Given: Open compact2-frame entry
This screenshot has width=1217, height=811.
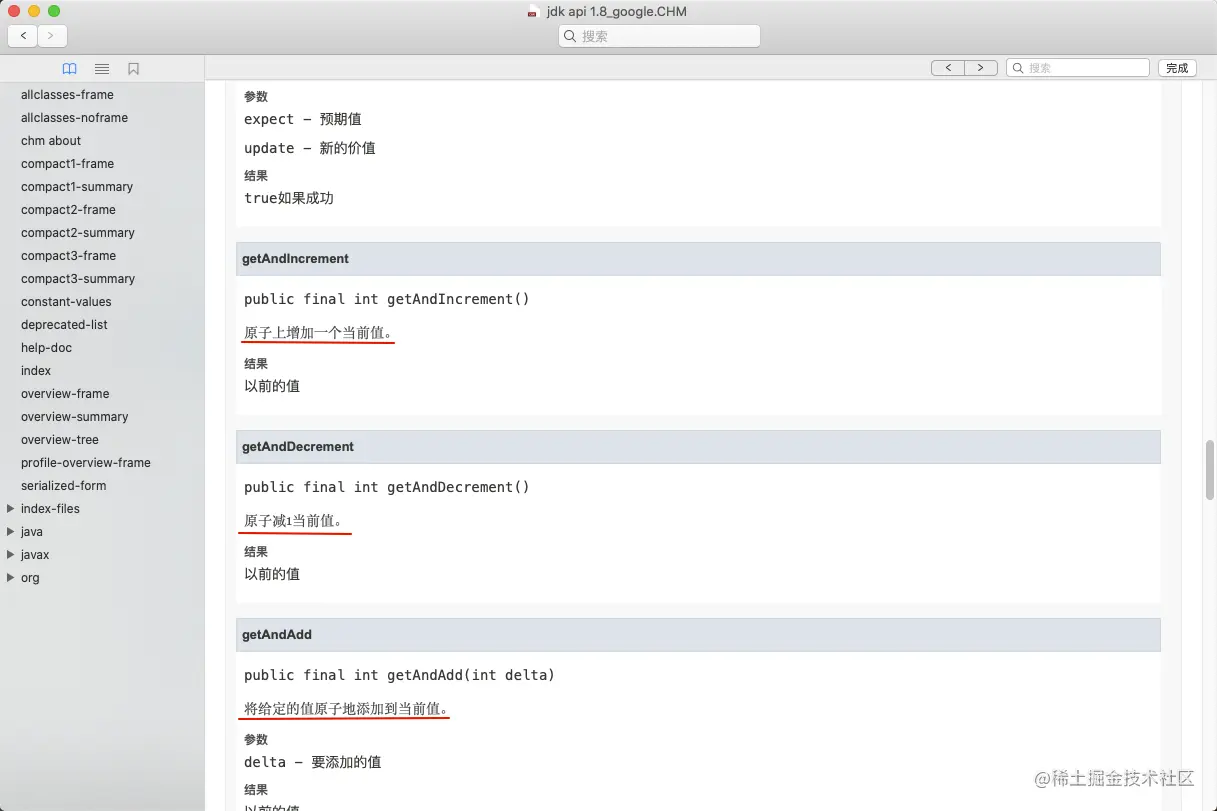Looking at the screenshot, I should click(68, 210).
